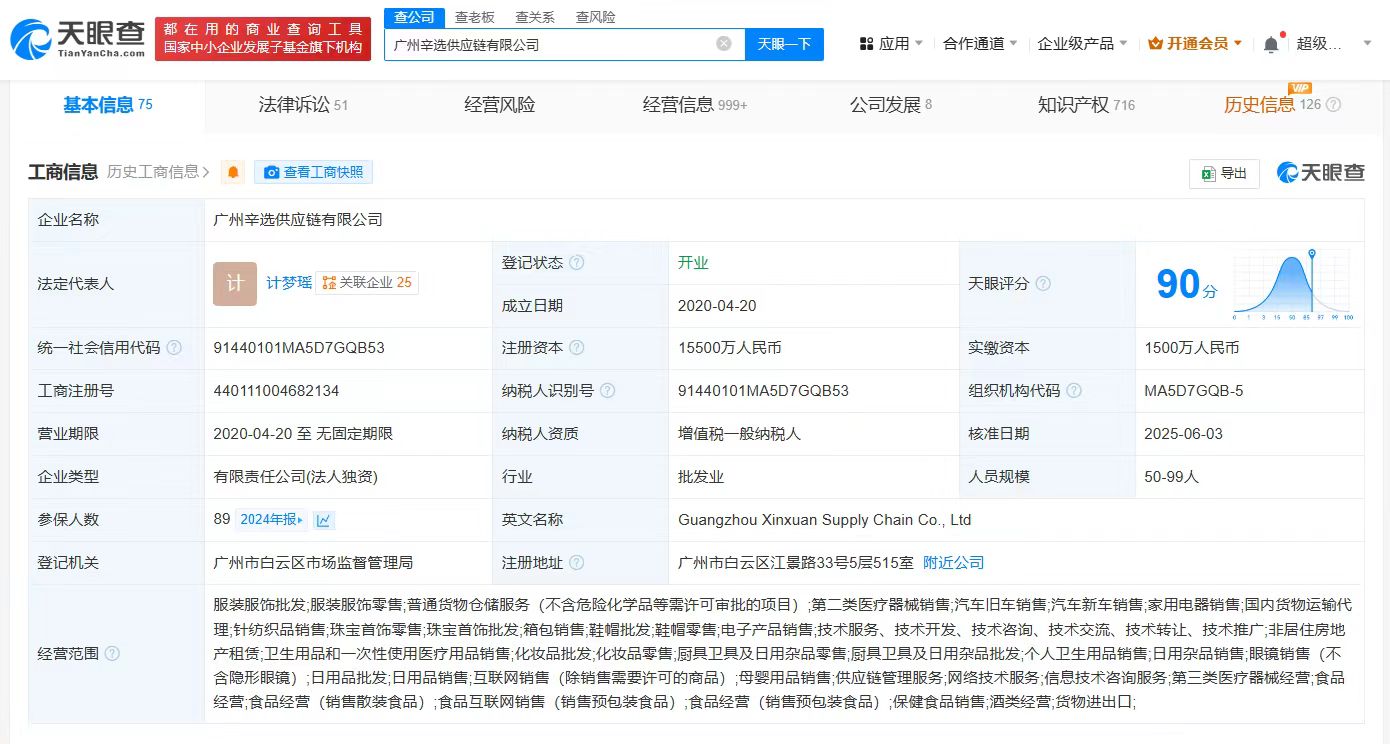Image resolution: width=1390 pixels, height=744 pixels.
Task: Click the registered address 广州市白云区江景路33号5层515室
Action: [796, 563]
